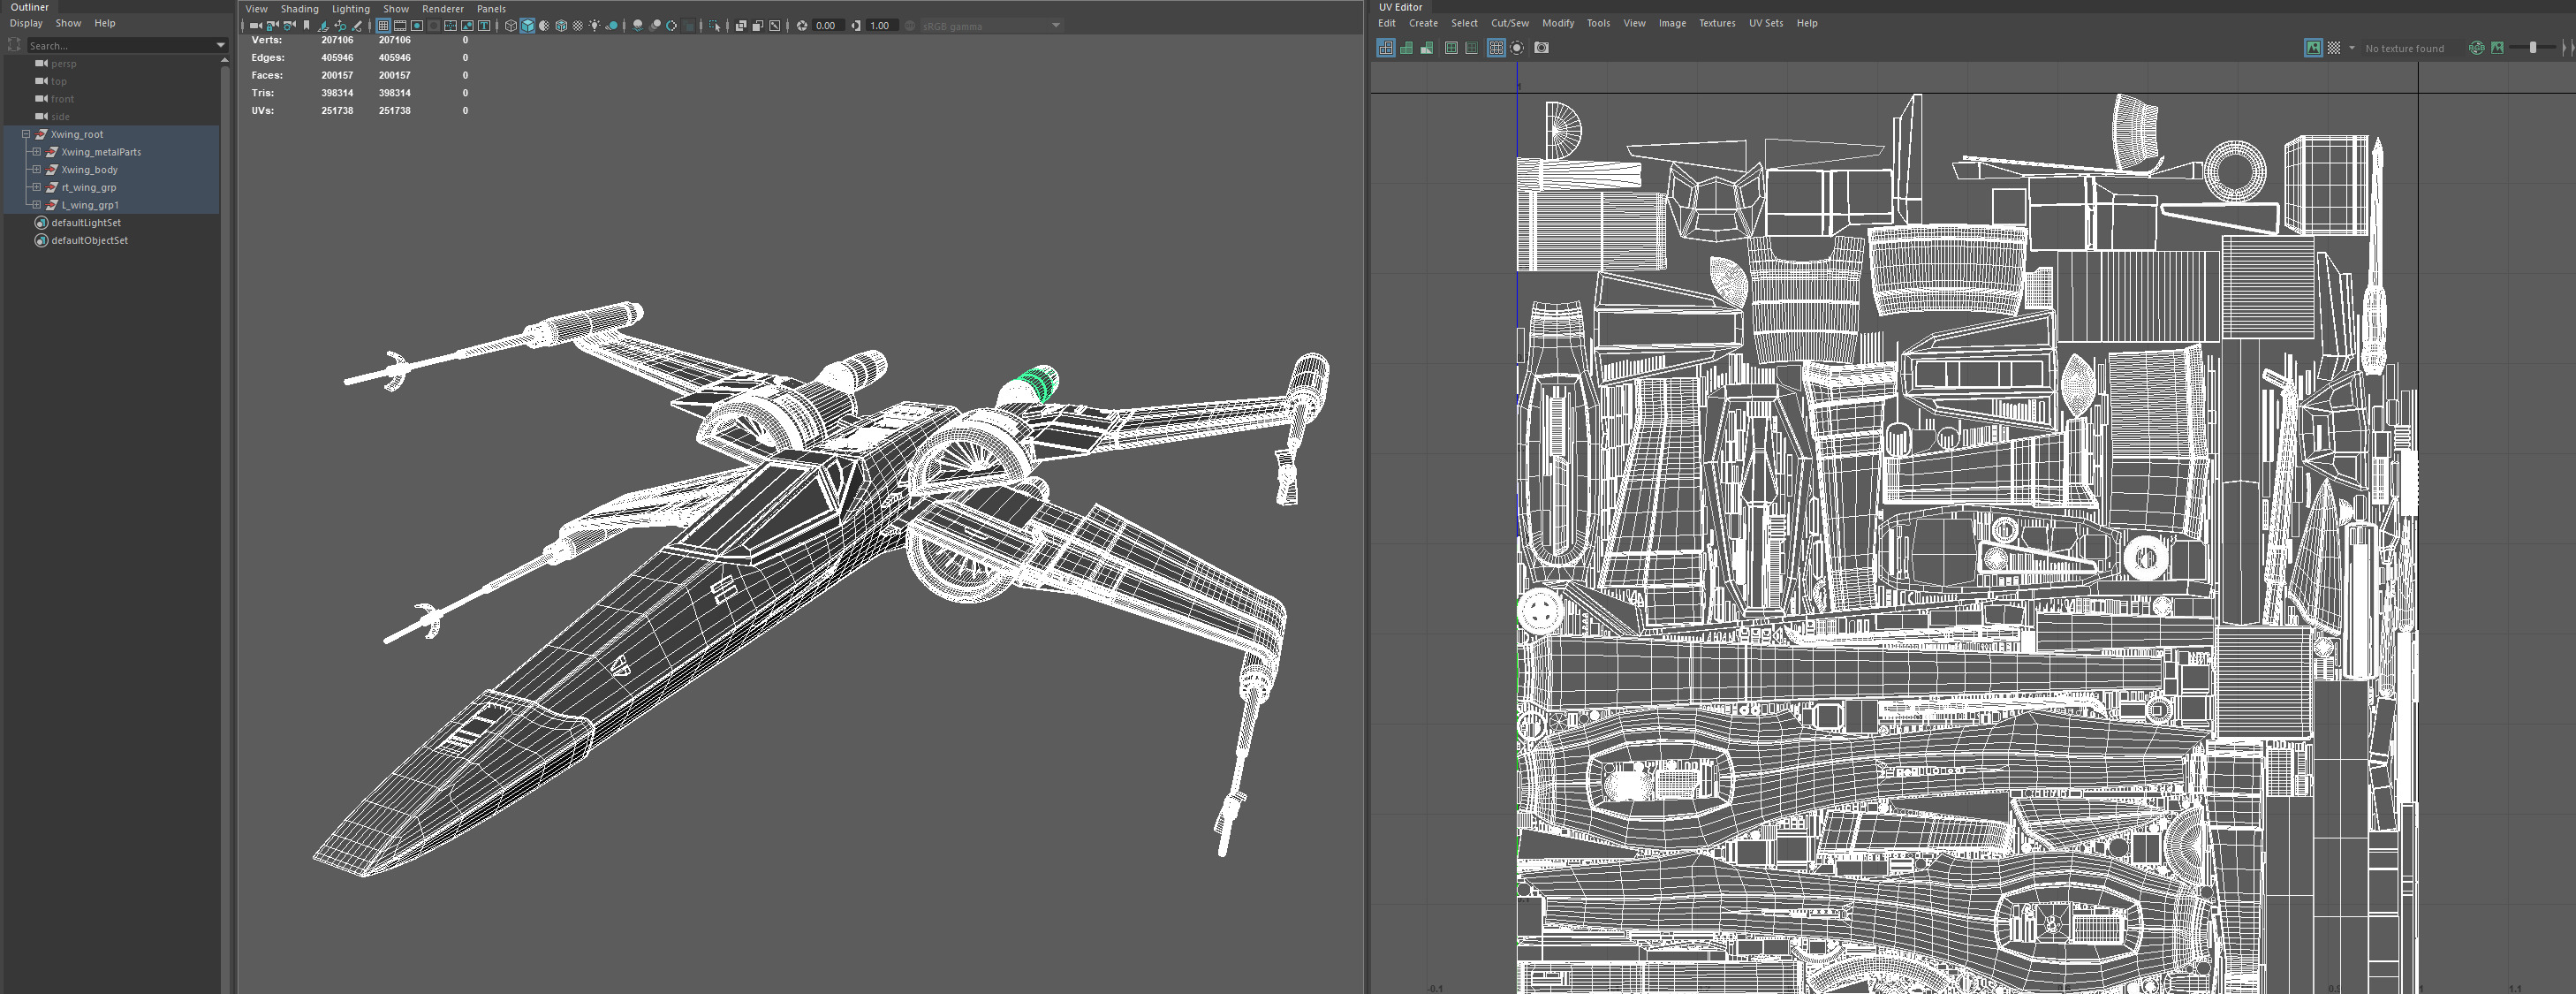This screenshot has height=994, width=2576.
Task: Toggle the Gate Mask icon
Action: (434, 25)
